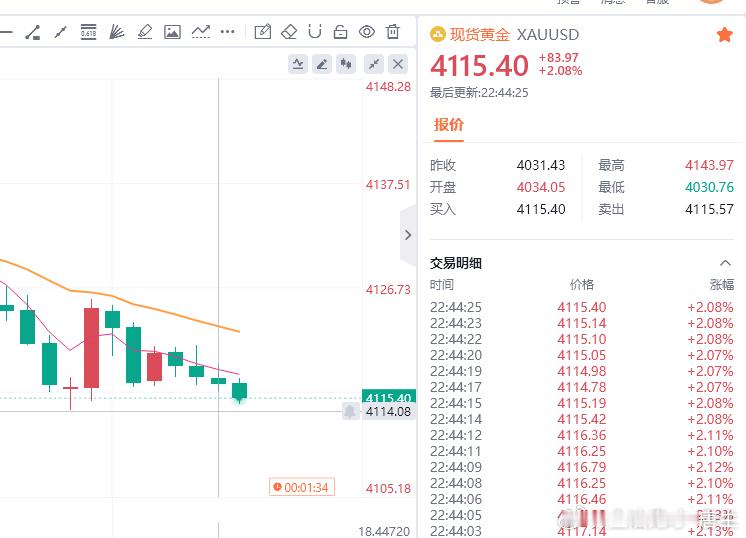Switch chart style with candlestick icon

346,64
